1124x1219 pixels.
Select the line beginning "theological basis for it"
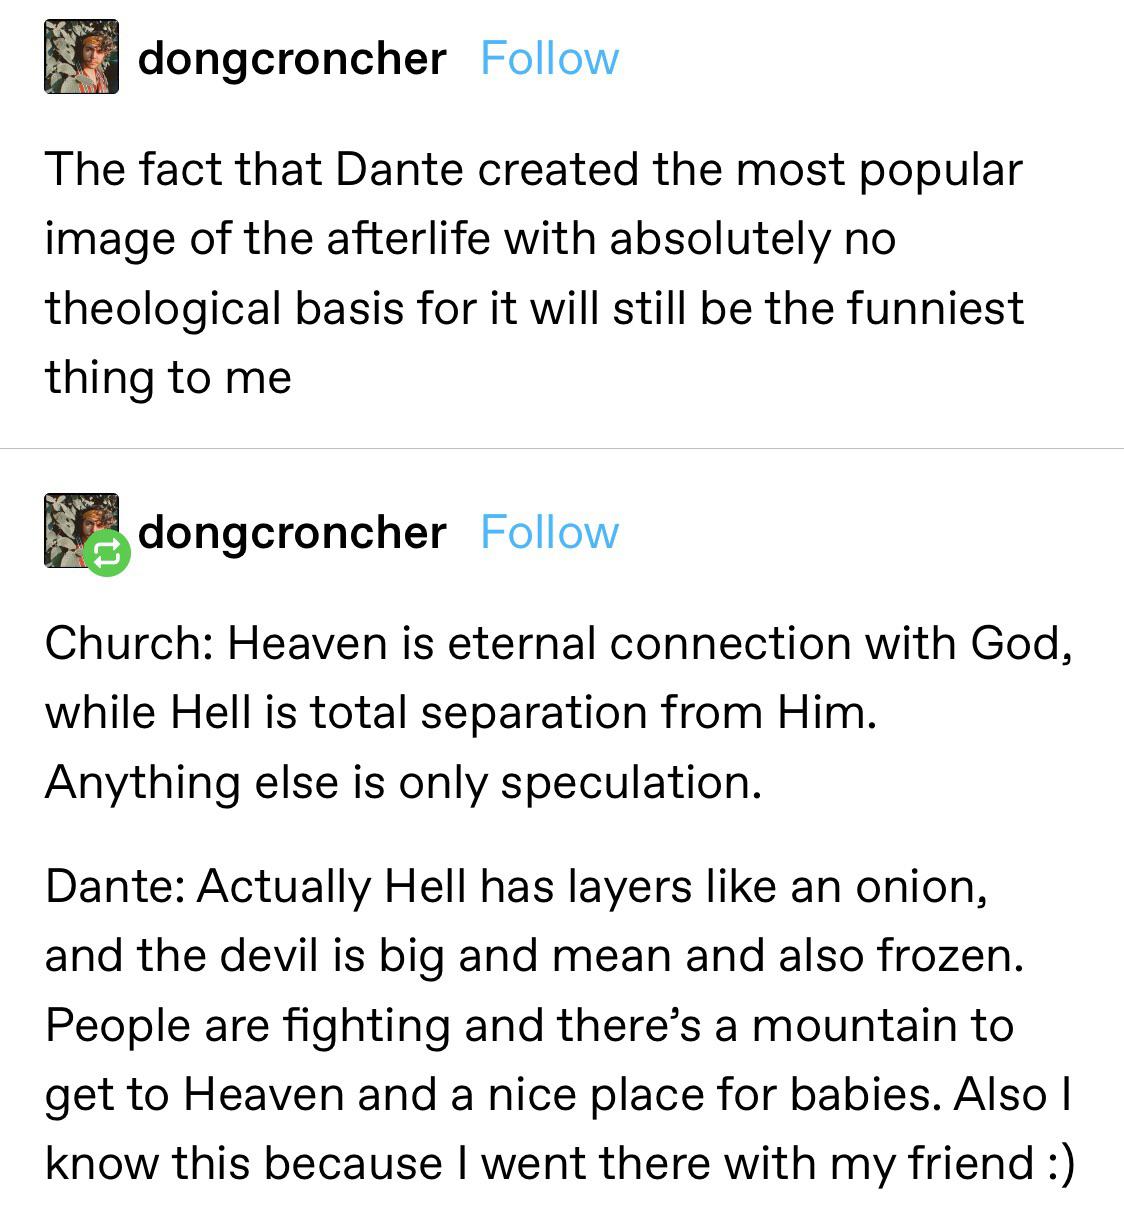pos(533,308)
